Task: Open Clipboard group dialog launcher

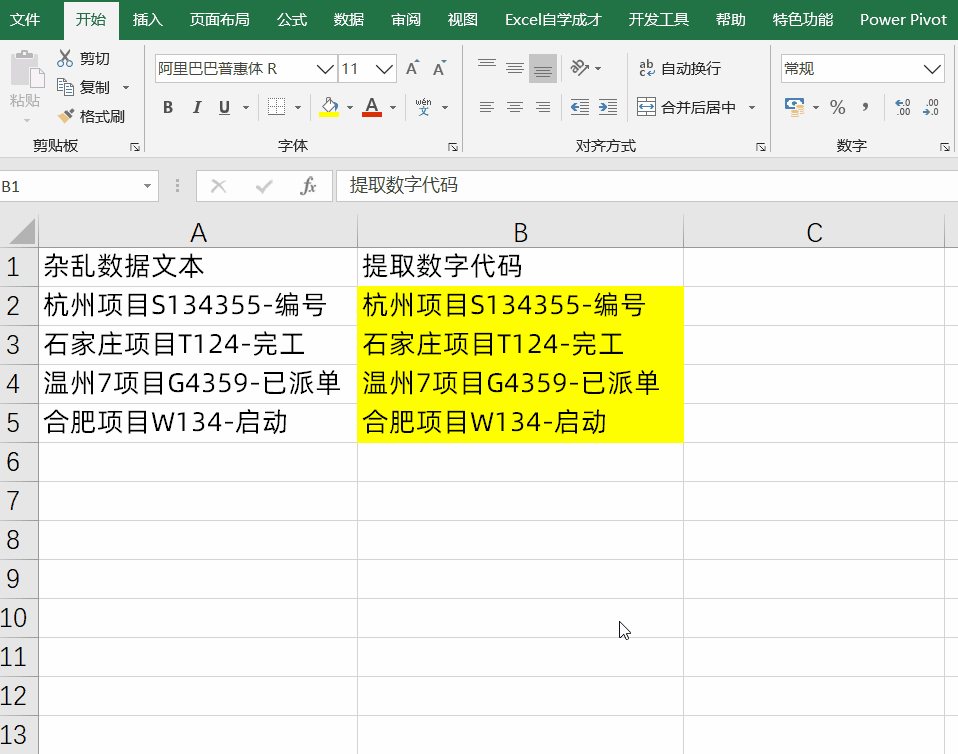Action: tap(135, 147)
